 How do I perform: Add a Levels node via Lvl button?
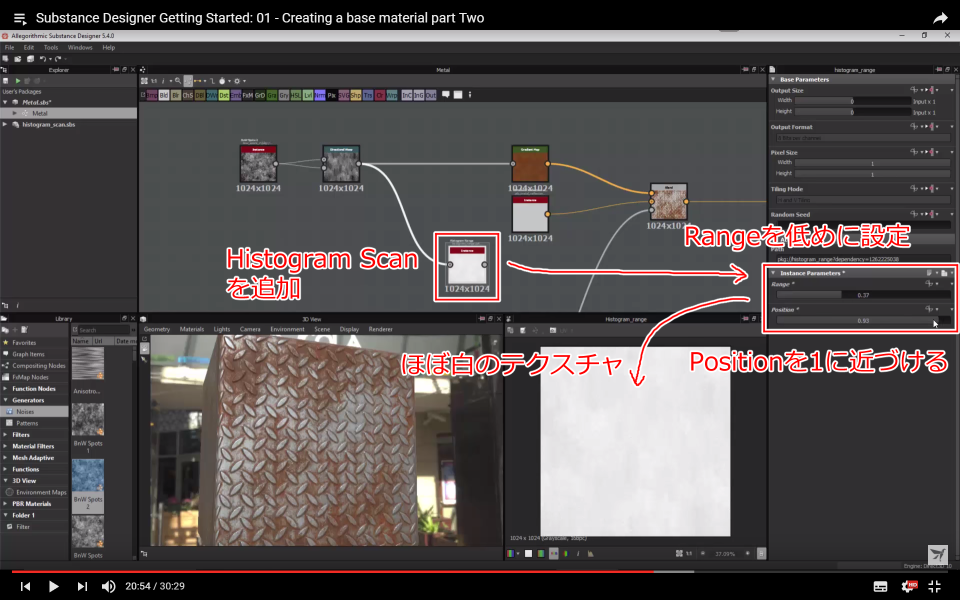tap(308, 96)
